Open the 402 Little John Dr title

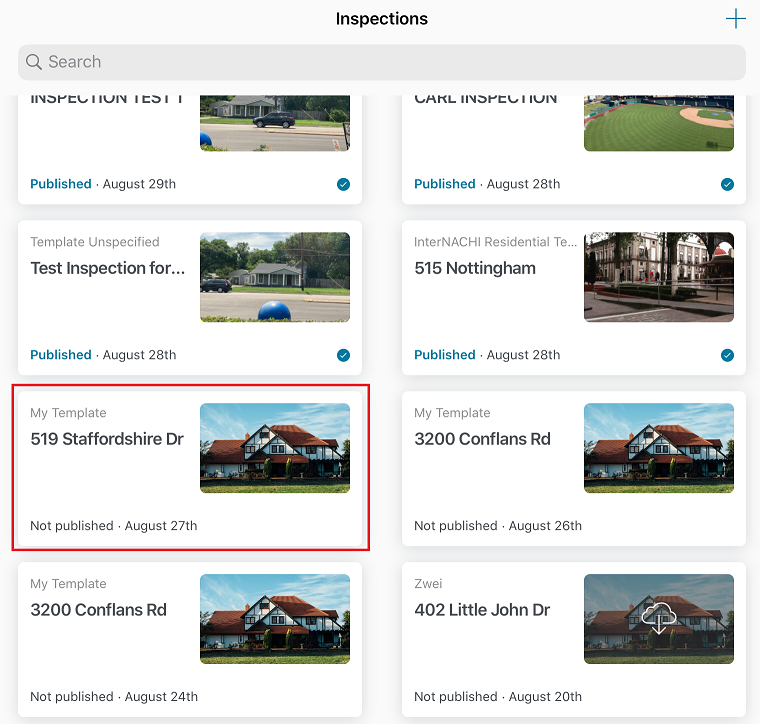pos(482,610)
